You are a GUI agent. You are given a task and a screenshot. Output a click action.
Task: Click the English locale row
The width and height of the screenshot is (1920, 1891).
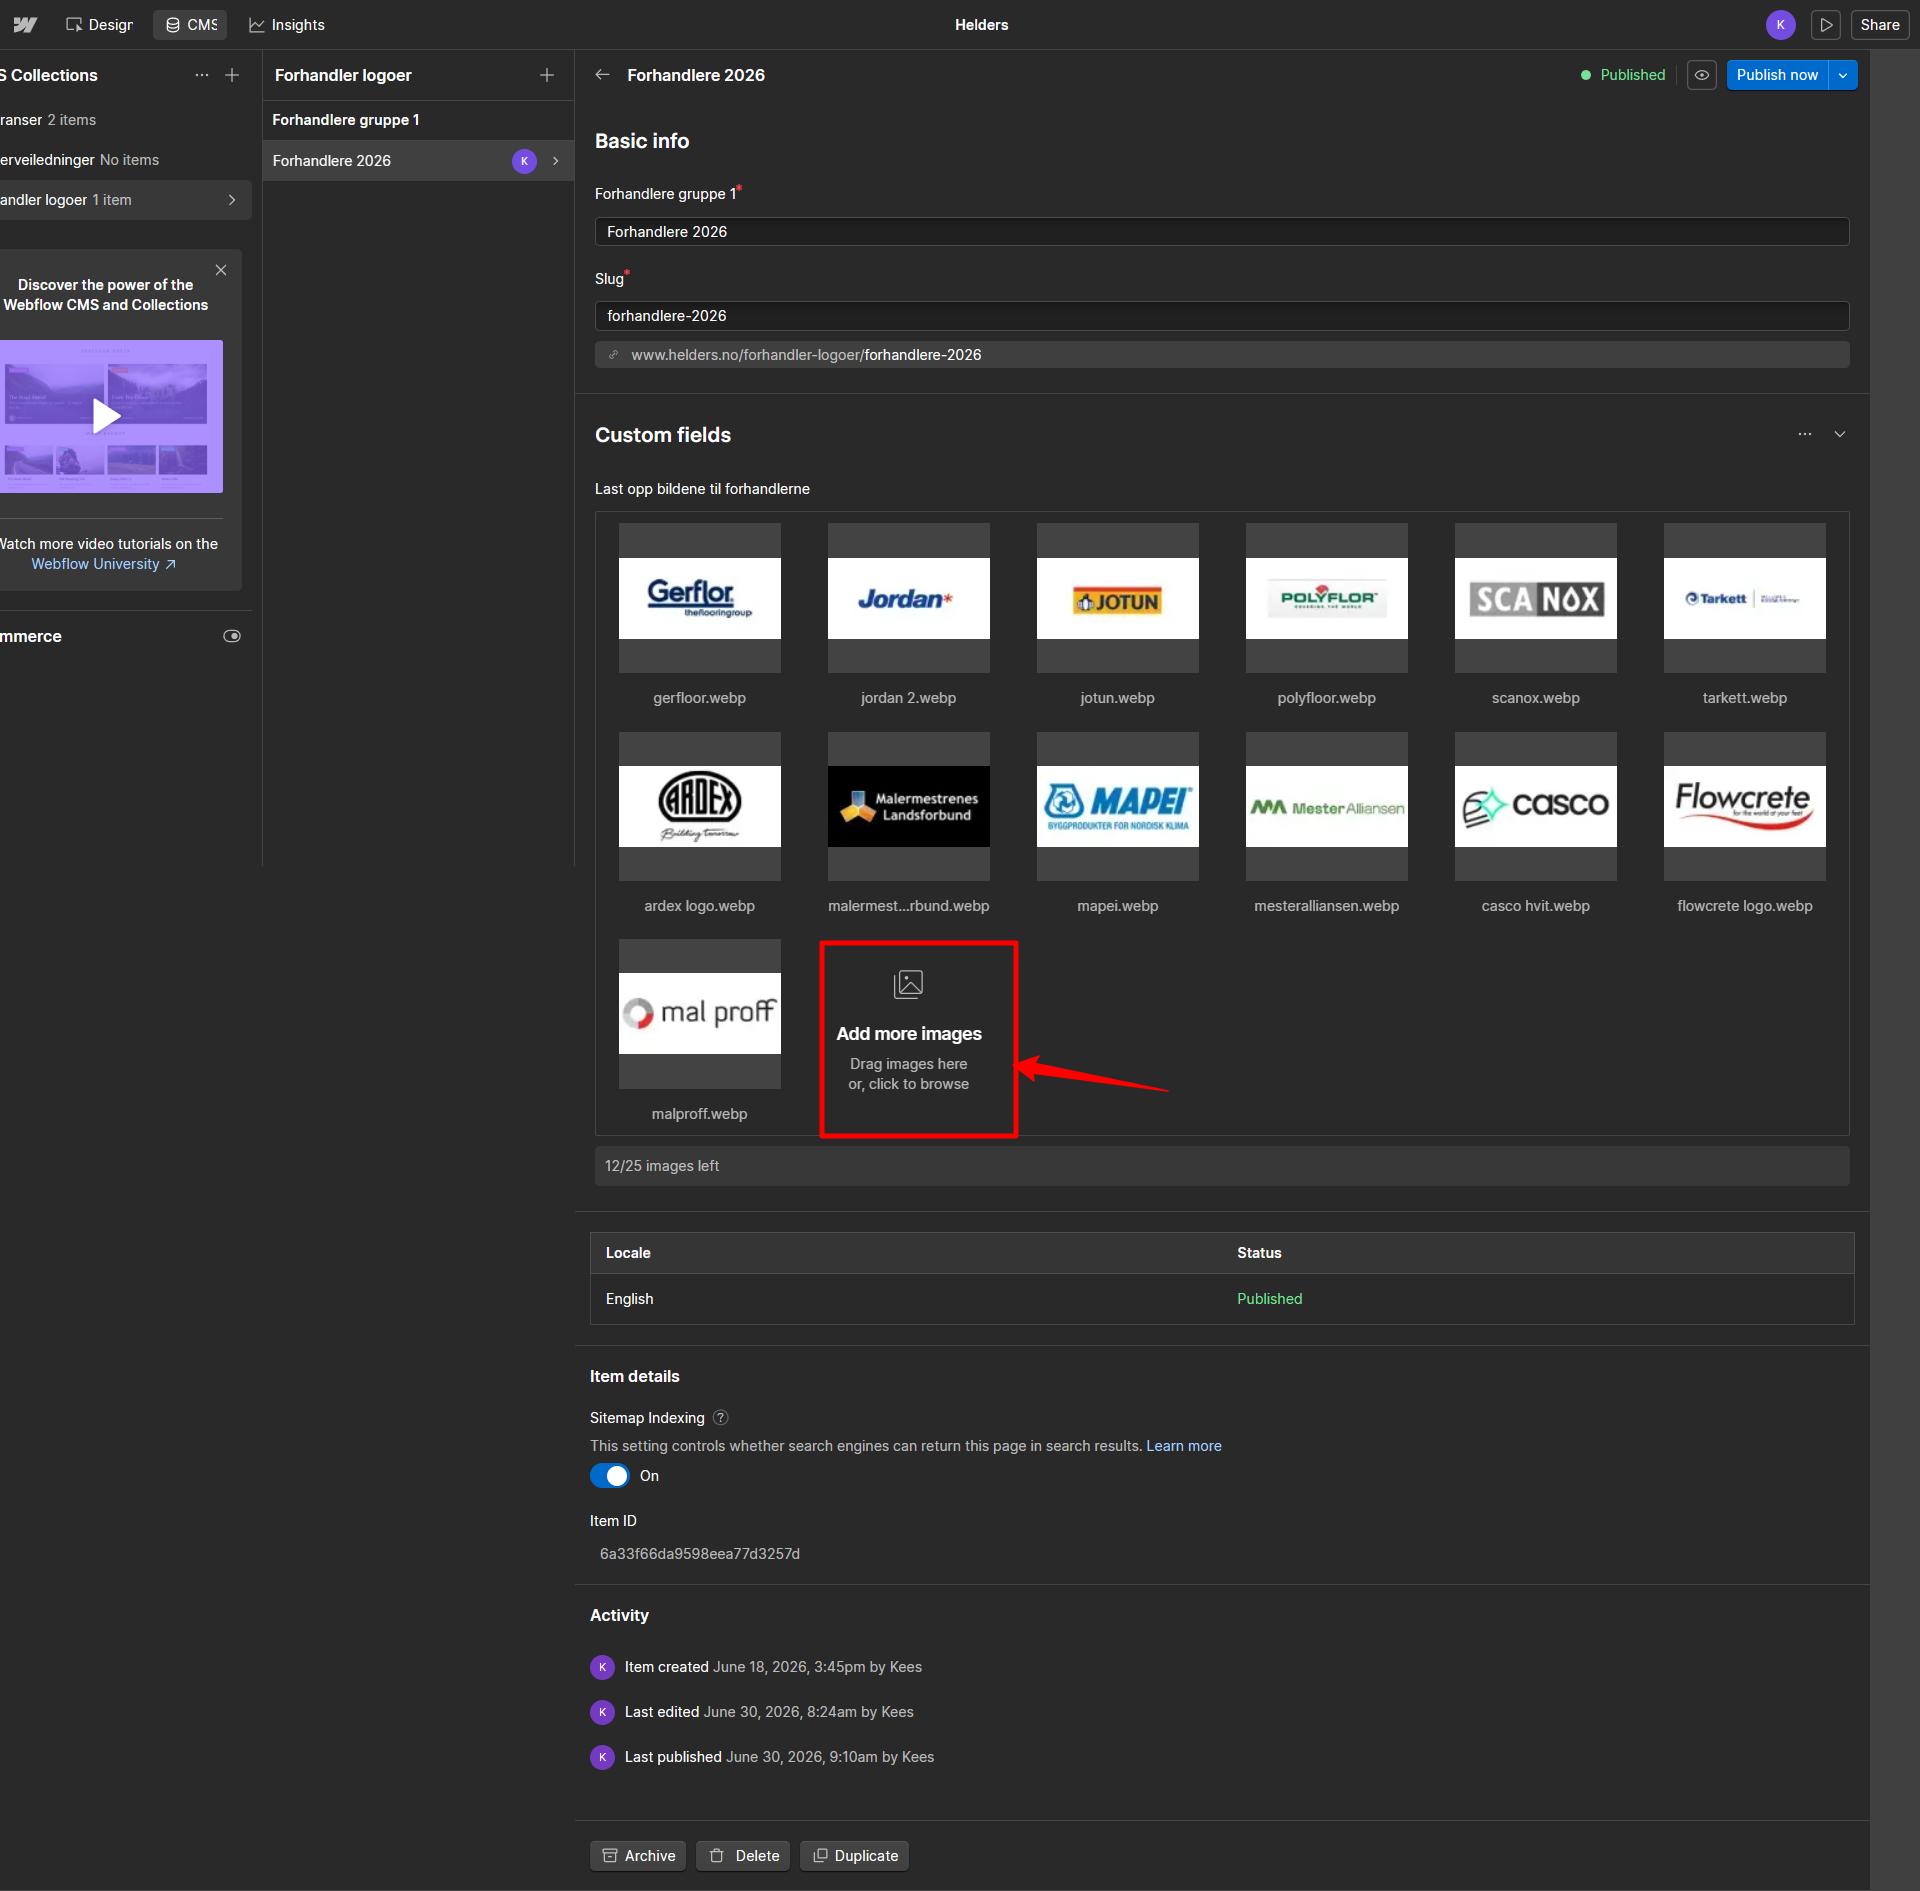(1222, 1299)
